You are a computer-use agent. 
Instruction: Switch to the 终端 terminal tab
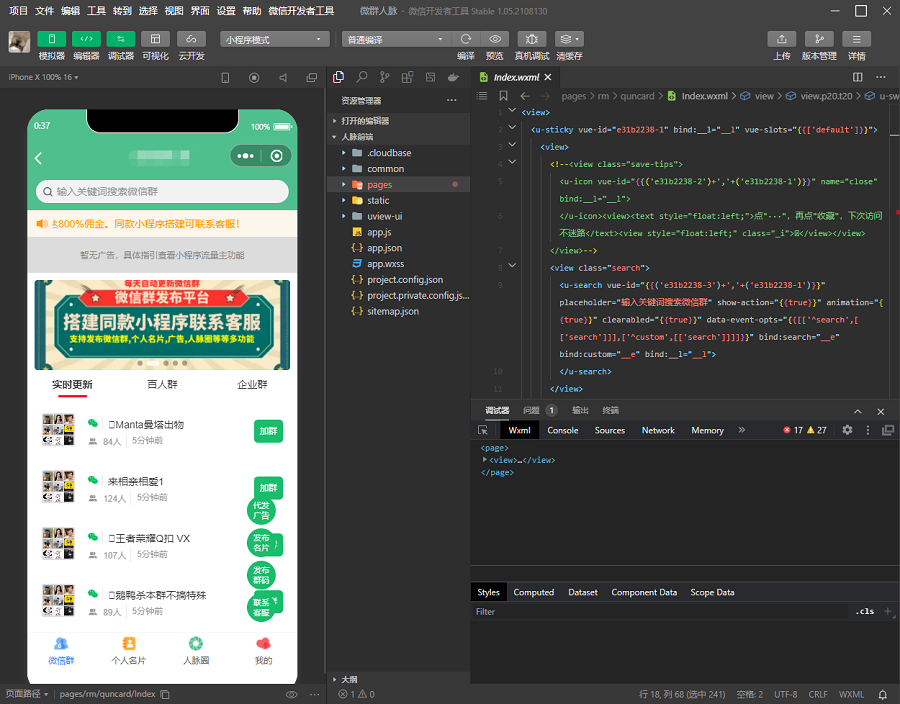(x=611, y=410)
